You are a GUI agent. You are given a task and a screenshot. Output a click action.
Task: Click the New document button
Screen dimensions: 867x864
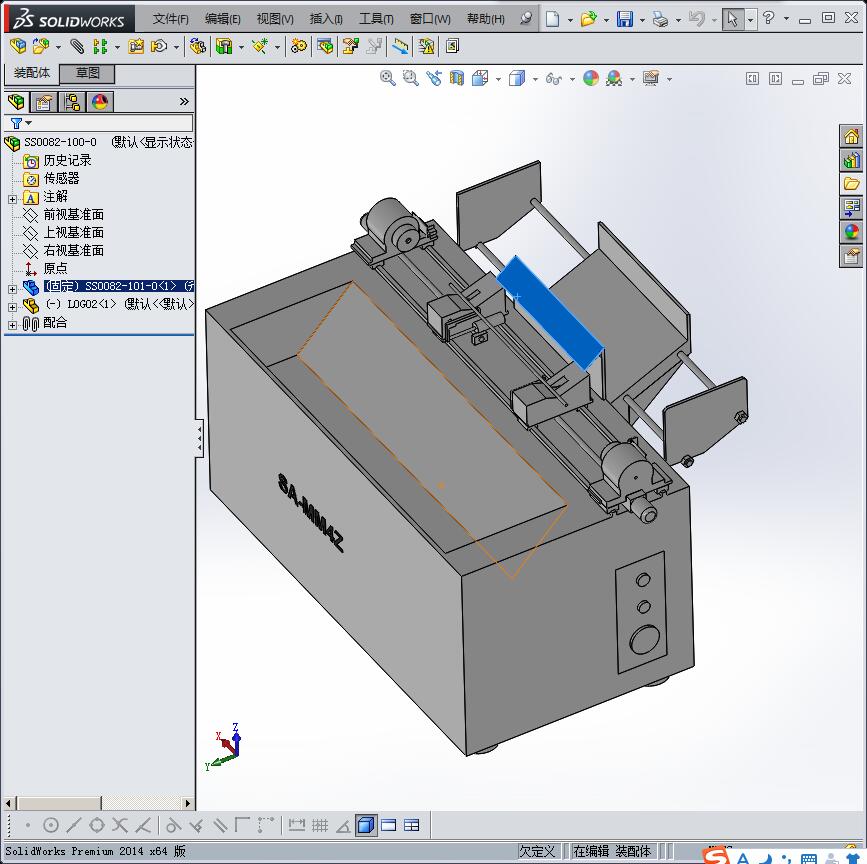pos(552,19)
